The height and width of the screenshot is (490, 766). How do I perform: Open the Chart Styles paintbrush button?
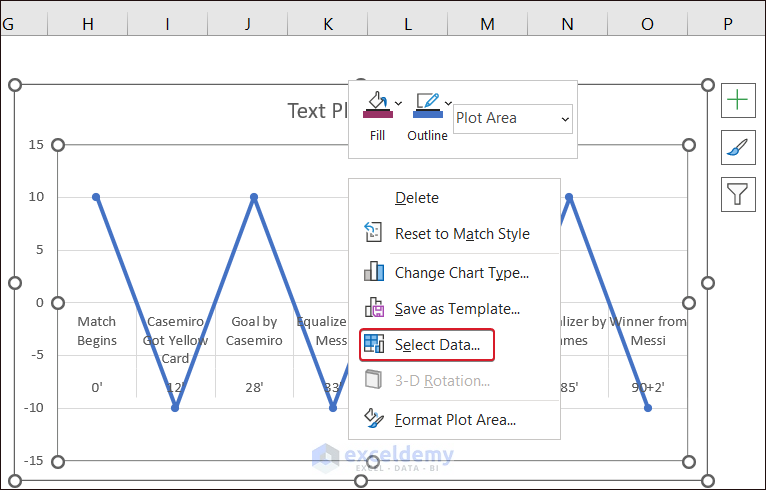pos(738,147)
